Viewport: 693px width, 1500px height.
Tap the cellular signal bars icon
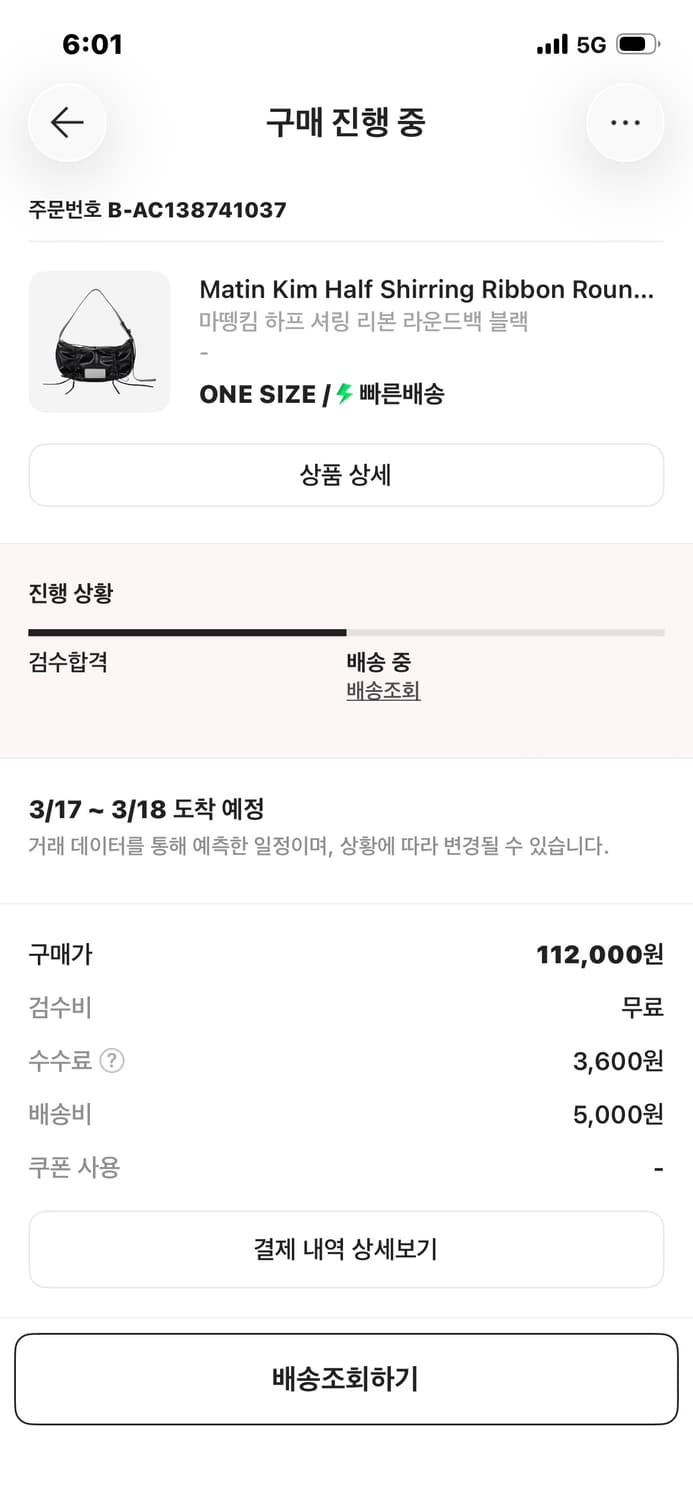point(553,43)
